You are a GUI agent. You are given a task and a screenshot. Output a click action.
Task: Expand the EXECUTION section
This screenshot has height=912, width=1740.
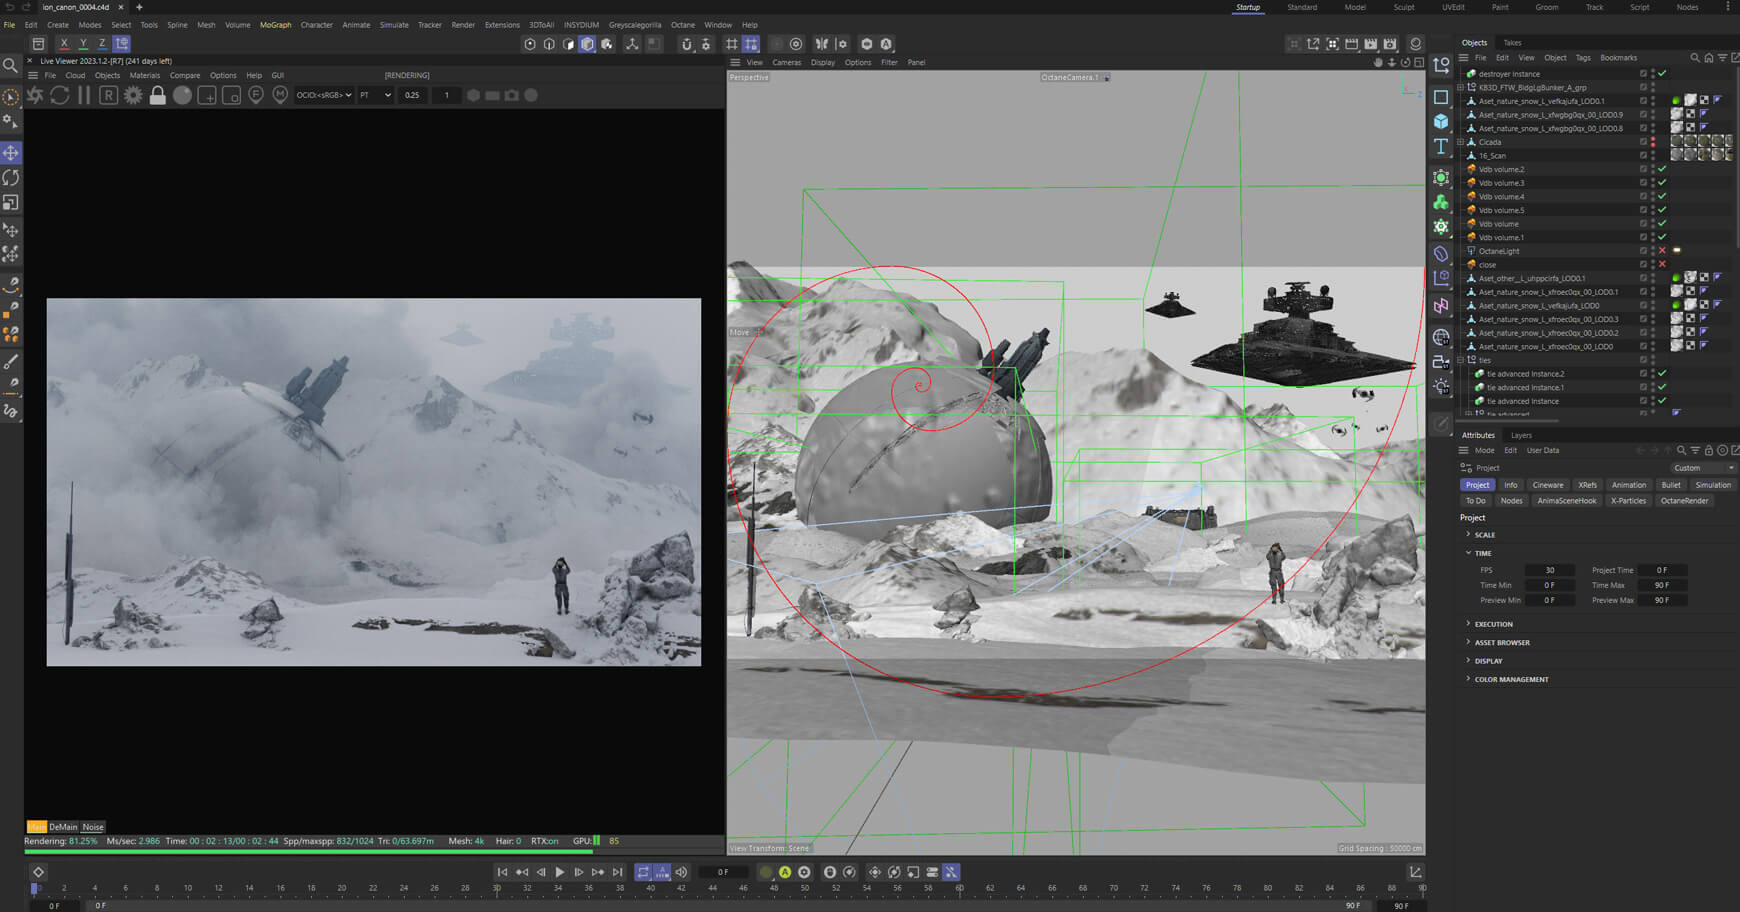pyautogui.click(x=1468, y=624)
